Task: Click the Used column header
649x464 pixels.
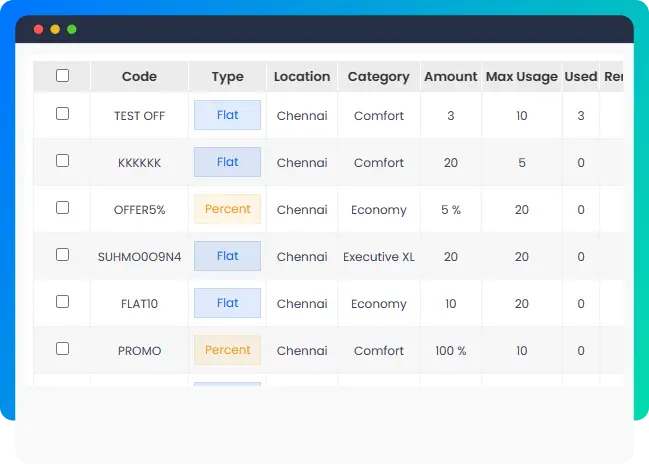Action: (581, 77)
